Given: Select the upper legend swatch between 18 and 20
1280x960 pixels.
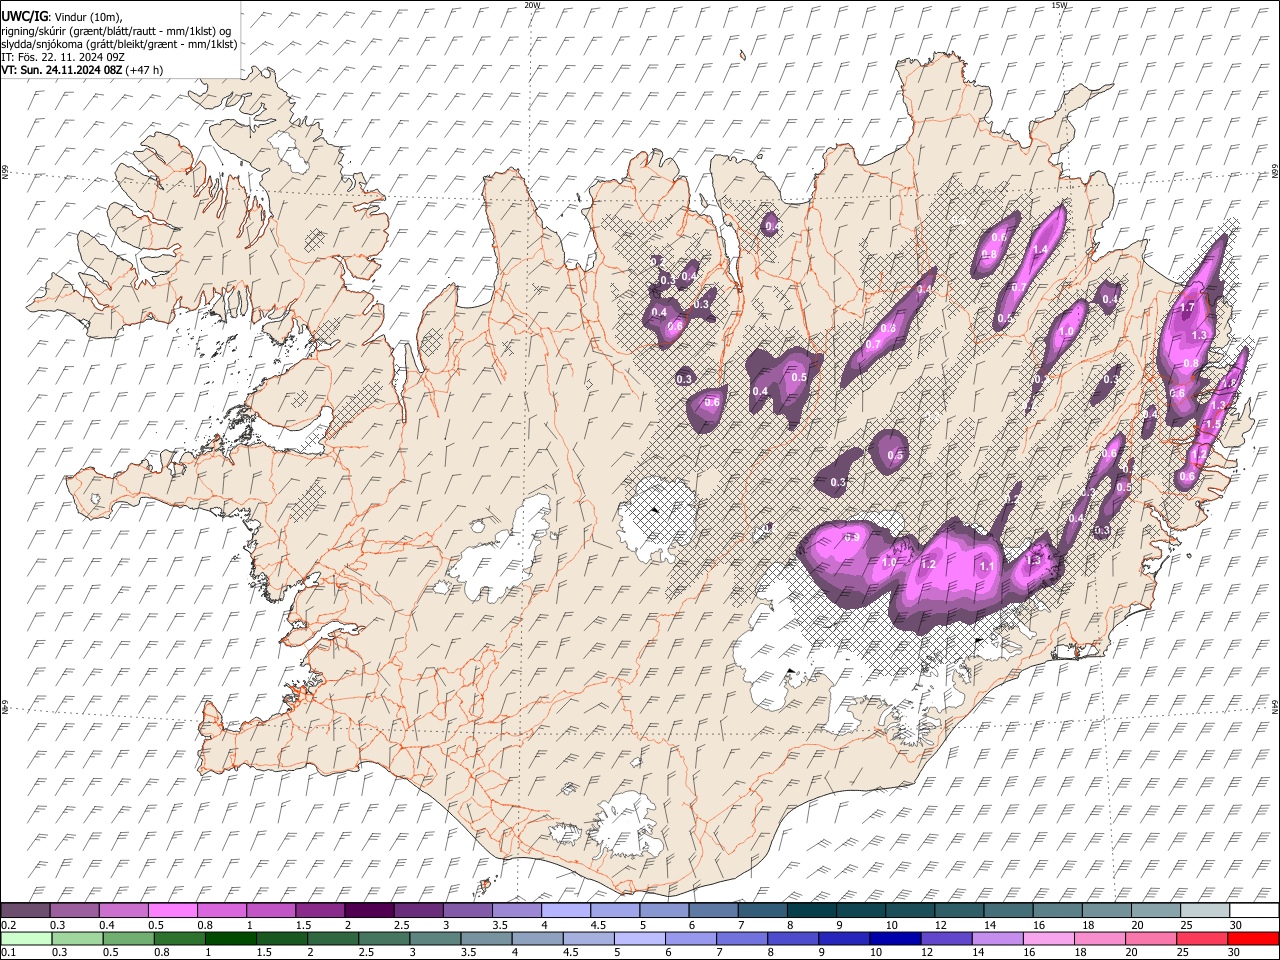Looking at the screenshot, I should 1106,911.
